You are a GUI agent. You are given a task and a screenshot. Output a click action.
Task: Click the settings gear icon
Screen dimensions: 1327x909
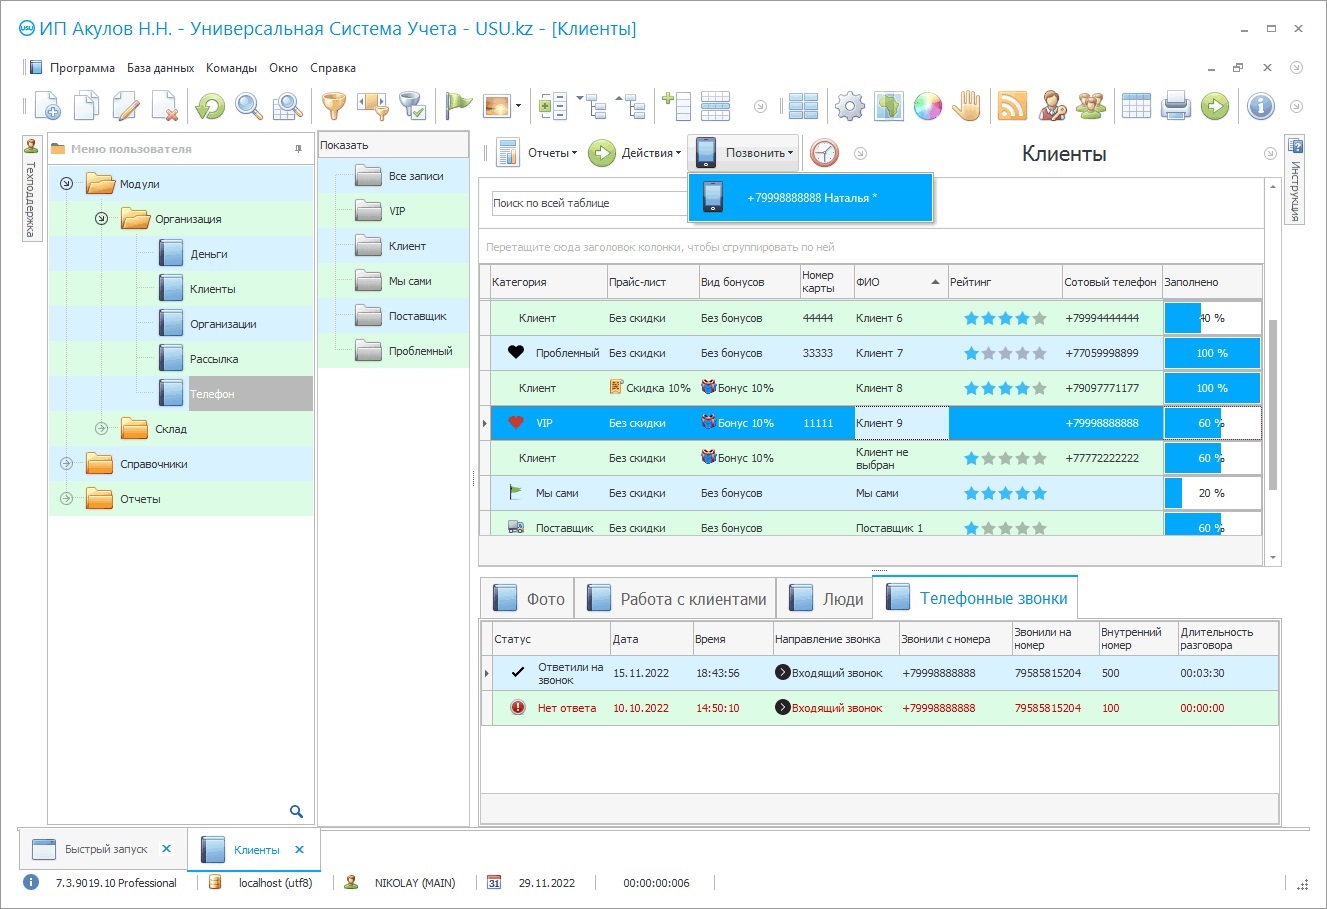pyautogui.click(x=850, y=106)
